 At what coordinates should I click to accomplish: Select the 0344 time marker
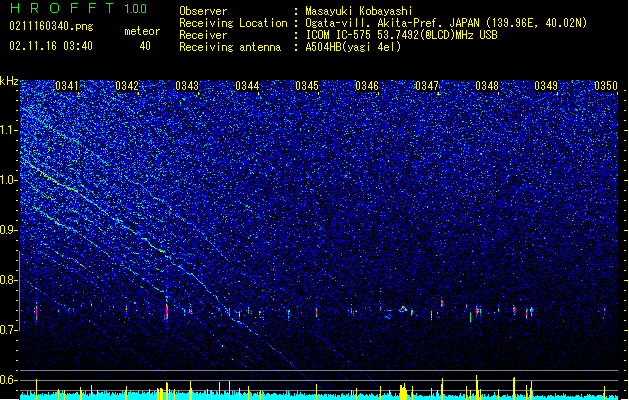(x=247, y=86)
